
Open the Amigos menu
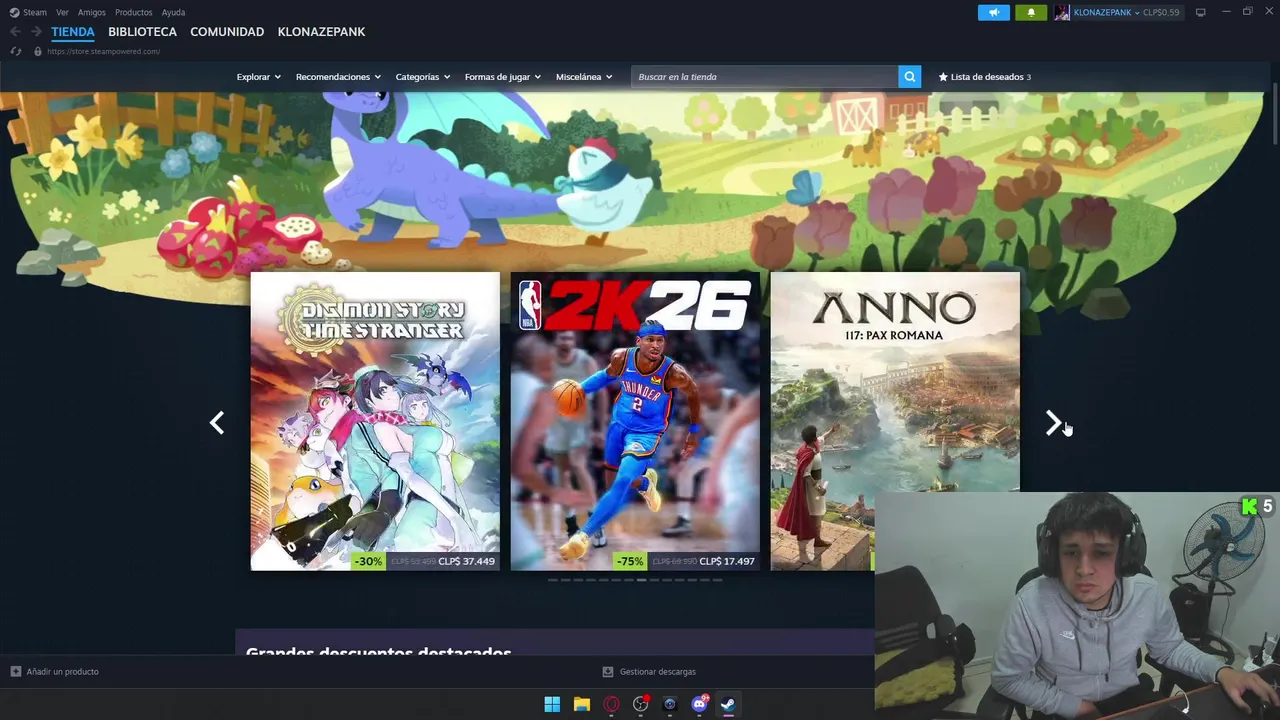click(92, 12)
